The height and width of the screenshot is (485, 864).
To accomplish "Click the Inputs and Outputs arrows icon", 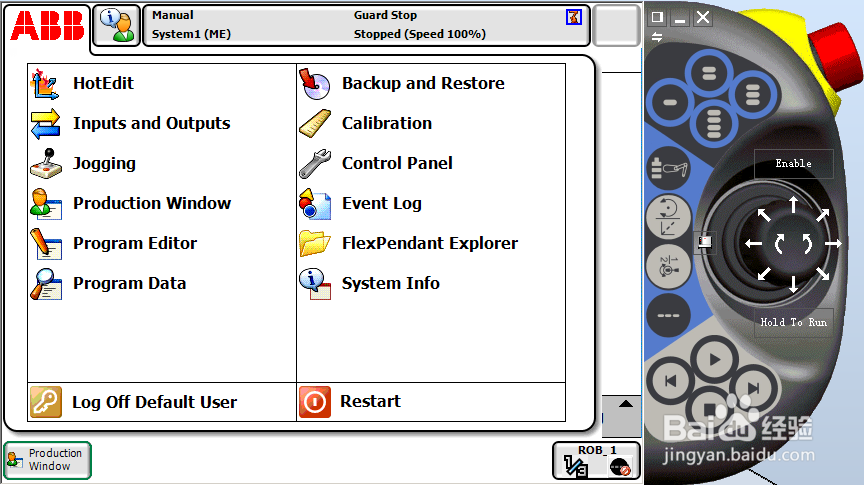I will coord(45,123).
